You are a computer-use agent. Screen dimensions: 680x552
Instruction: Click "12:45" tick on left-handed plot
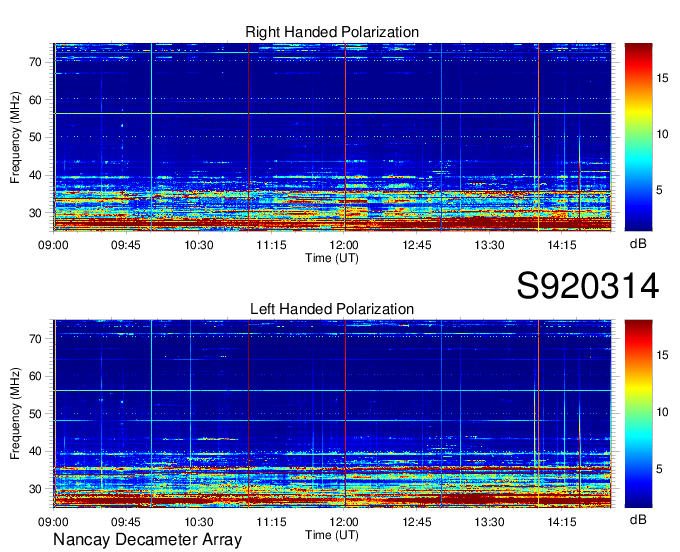click(x=416, y=522)
